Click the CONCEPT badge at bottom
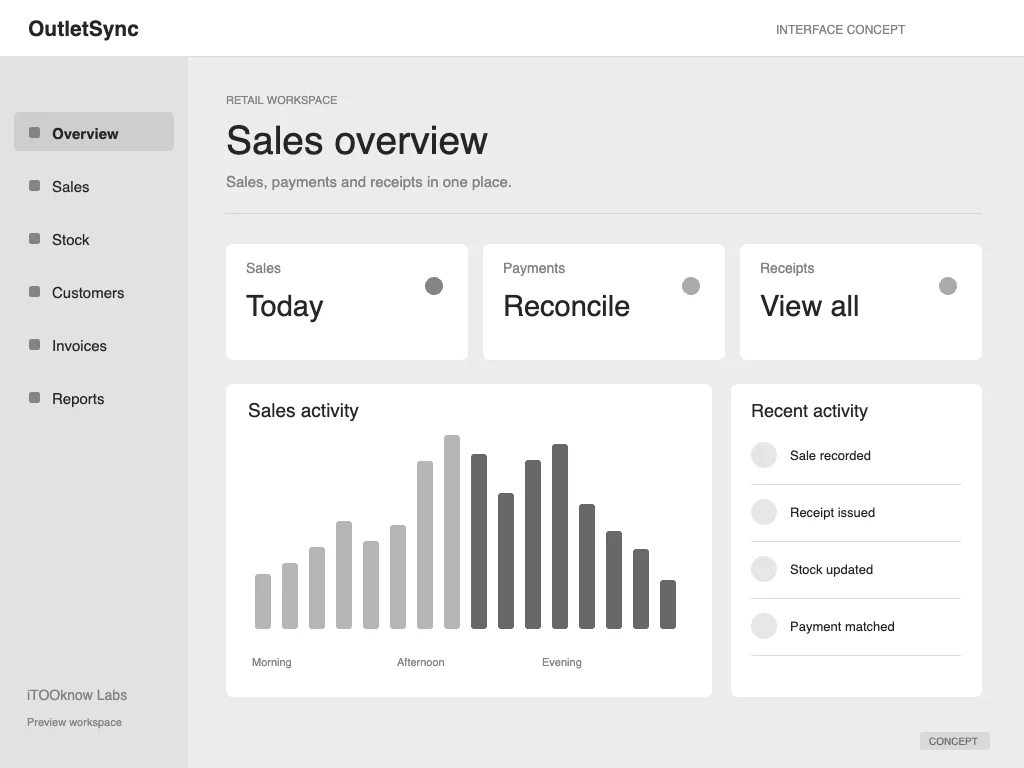This screenshot has height=768, width=1024. coord(954,741)
